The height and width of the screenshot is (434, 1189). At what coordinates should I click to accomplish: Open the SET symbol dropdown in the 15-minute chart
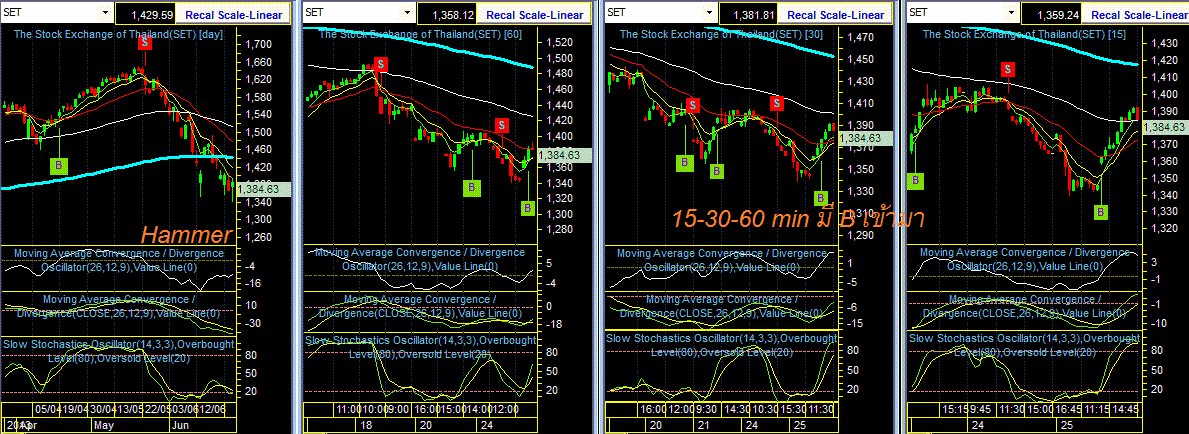[x=1012, y=13]
